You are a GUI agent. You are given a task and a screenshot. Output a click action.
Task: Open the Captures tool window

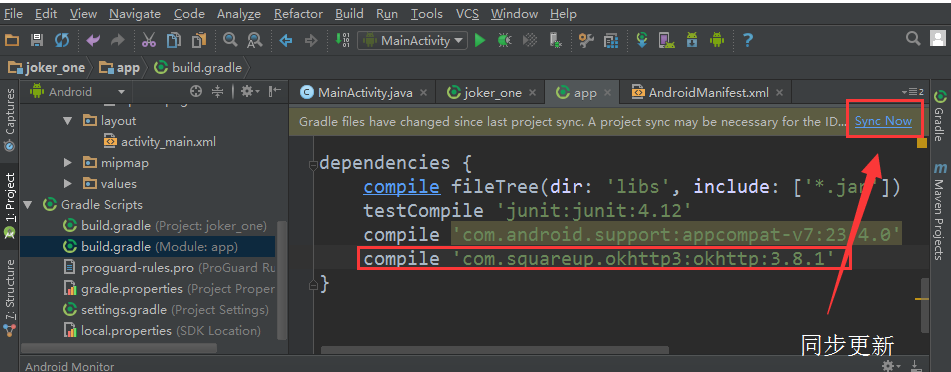(x=9, y=120)
